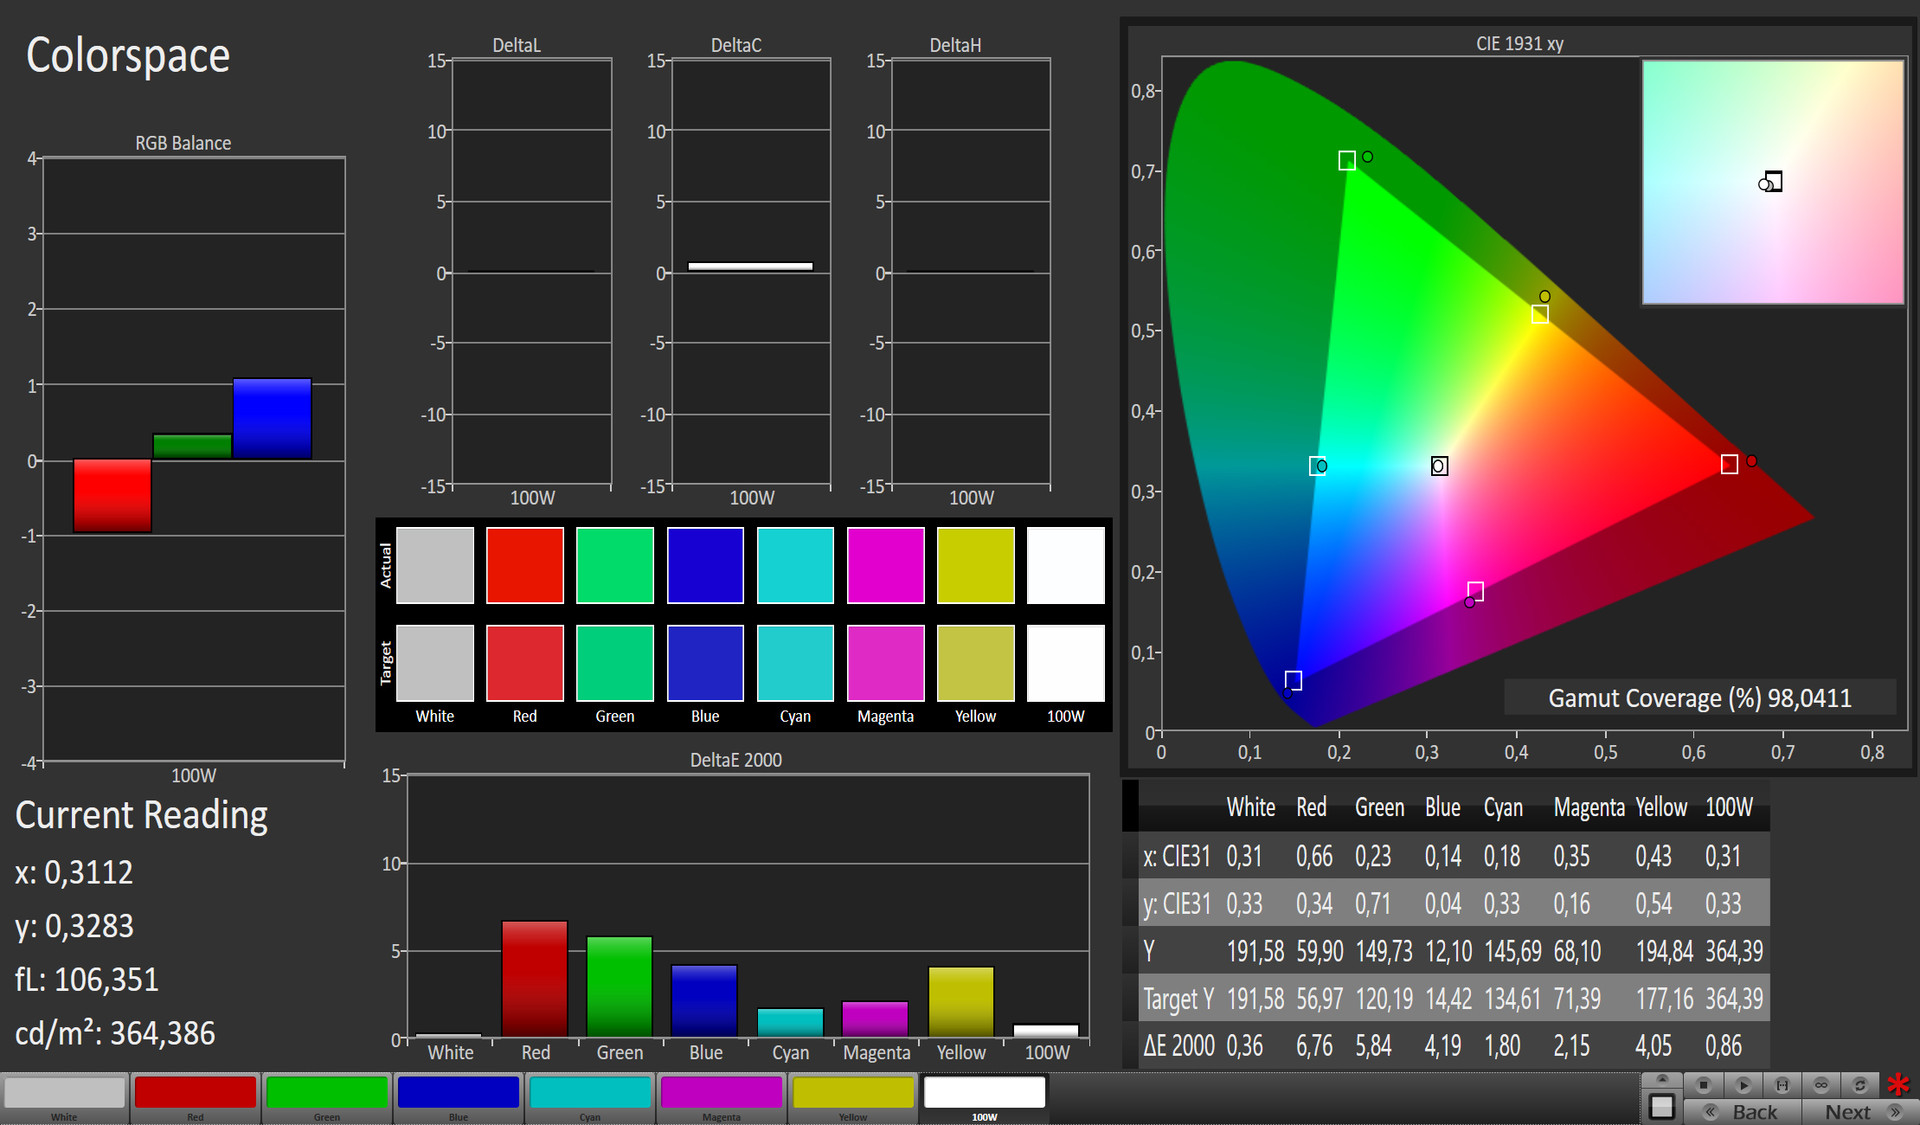Click the Actual 100W color patch
Image resolution: width=1920 pixels, height=1125 pixels.
(x=1065, y=565)
